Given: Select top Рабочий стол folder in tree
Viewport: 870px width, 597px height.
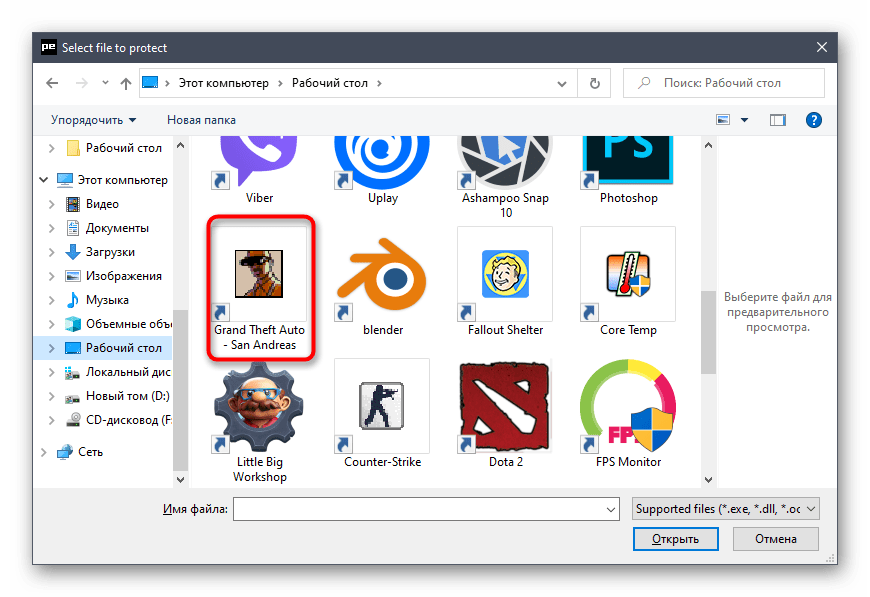Looking at the screenshot, I should point(123,148).
